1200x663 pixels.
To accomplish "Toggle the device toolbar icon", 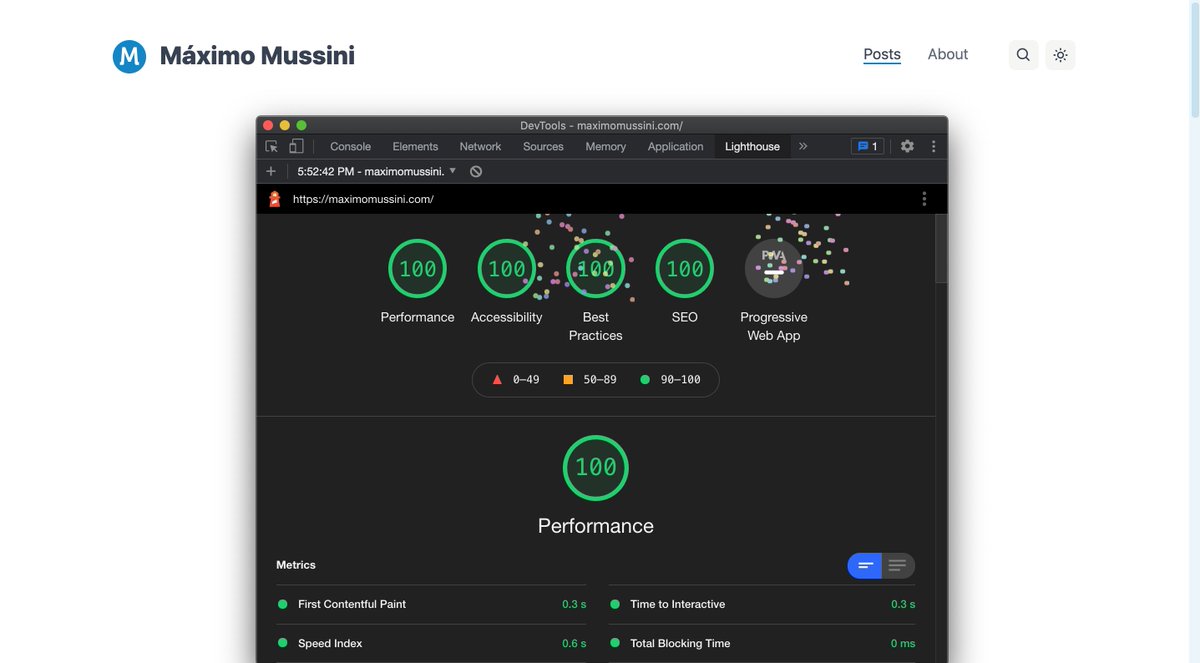I will [296, 146].
